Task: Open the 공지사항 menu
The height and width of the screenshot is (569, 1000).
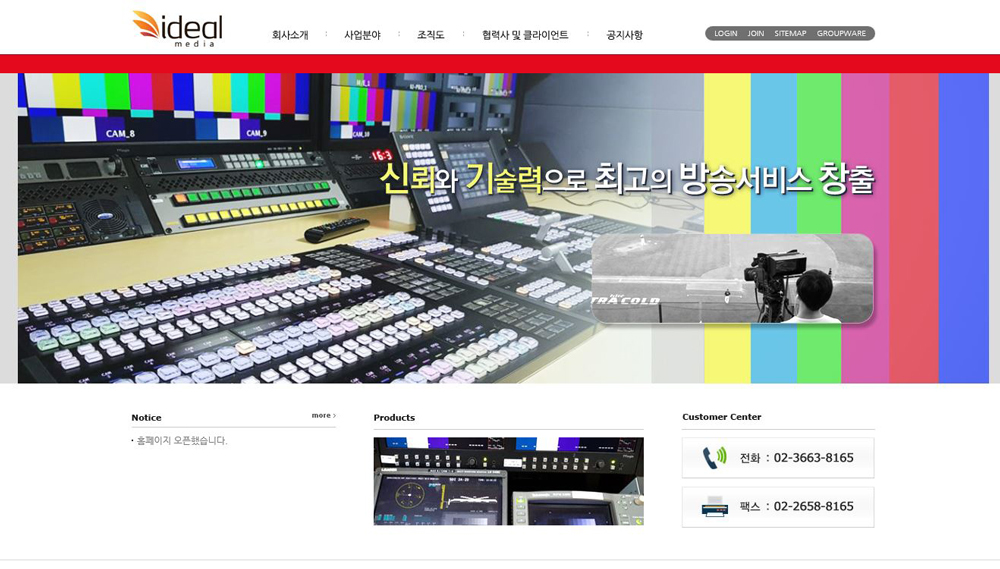Action: tap(624, 35)
